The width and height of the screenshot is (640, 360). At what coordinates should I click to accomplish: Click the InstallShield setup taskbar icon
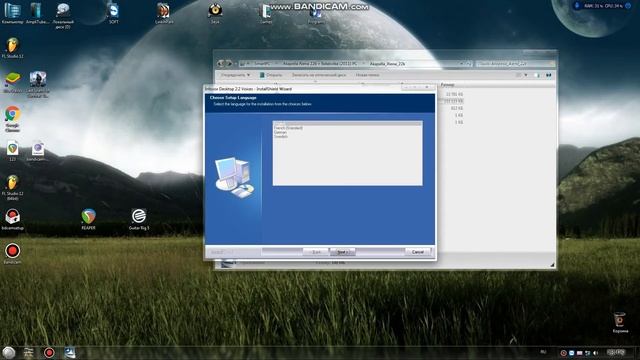pos(69,352)
